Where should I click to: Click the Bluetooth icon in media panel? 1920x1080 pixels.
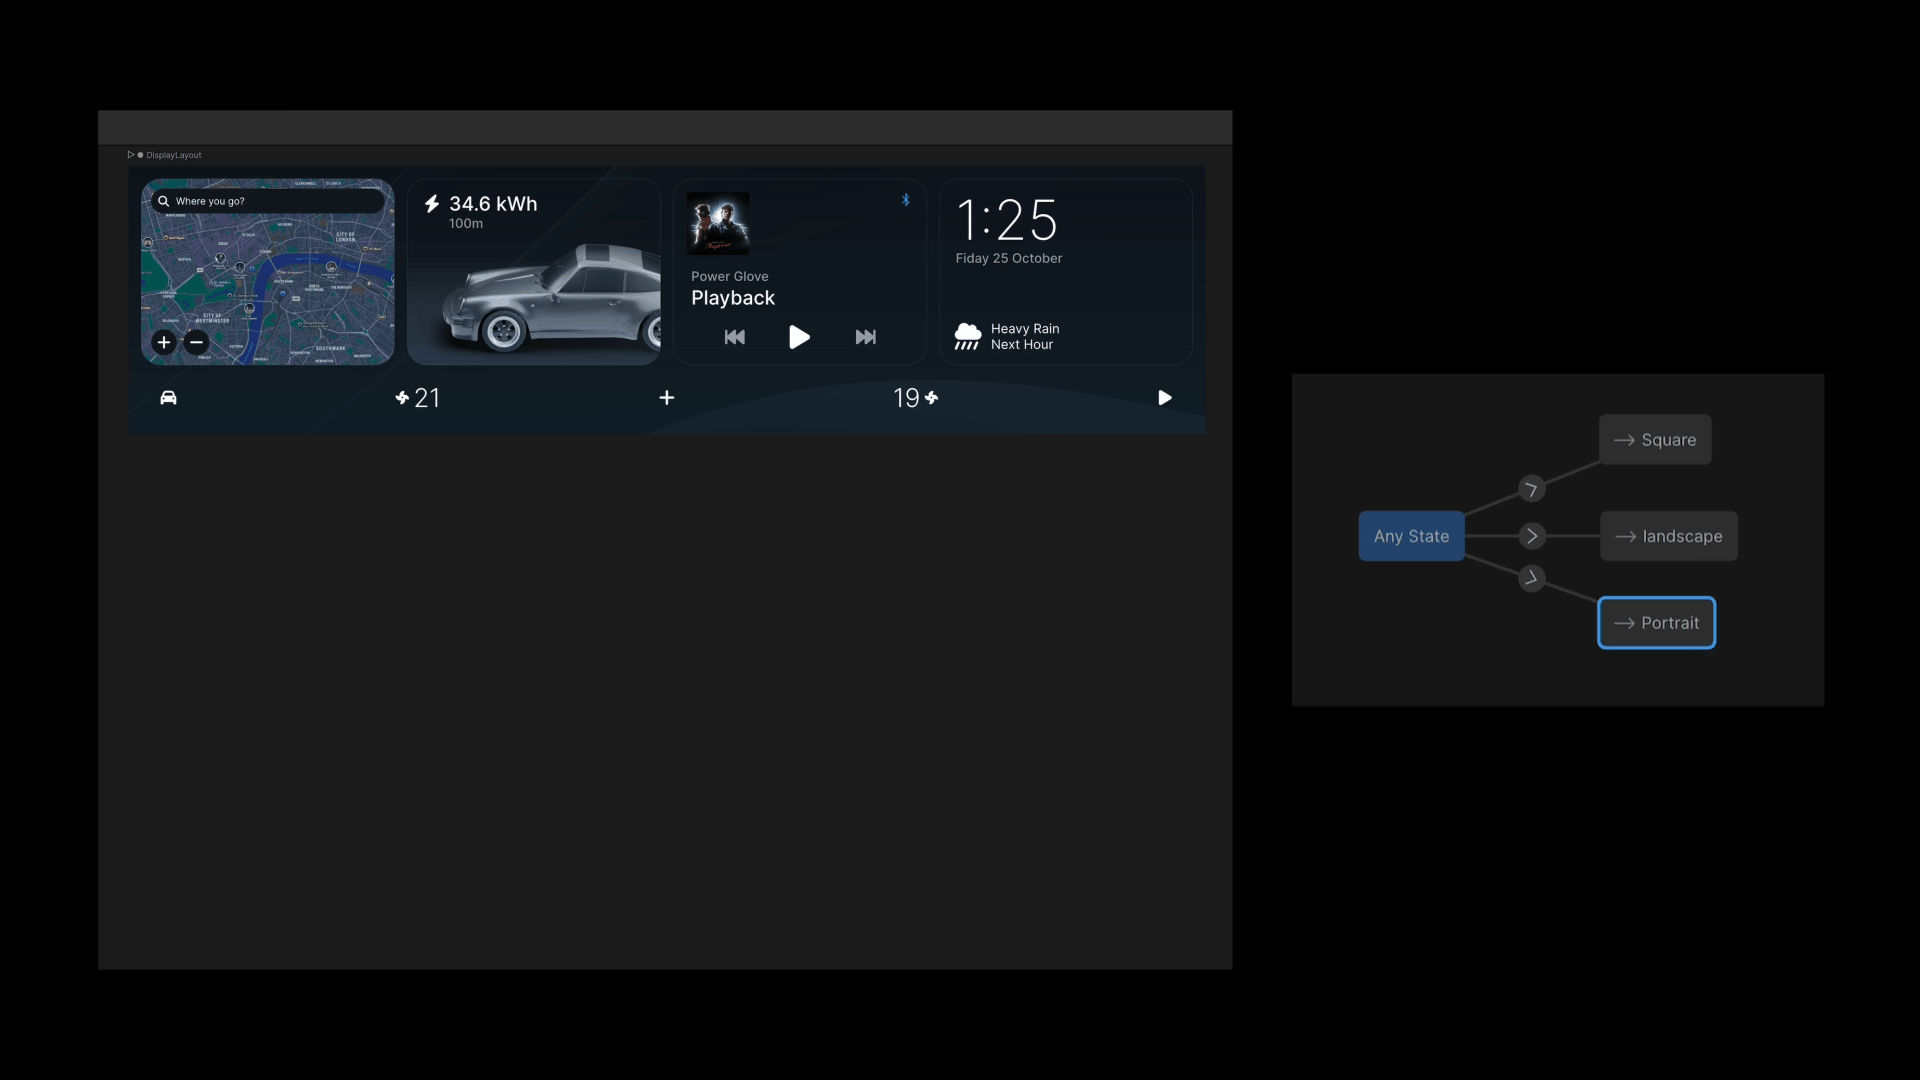click(x=905, y=200)
